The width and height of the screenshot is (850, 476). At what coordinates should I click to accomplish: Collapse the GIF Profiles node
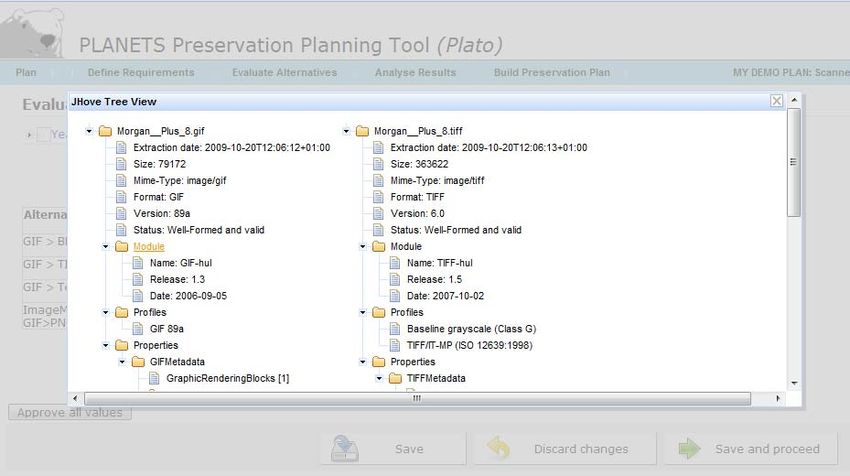[x=106, y=312]
